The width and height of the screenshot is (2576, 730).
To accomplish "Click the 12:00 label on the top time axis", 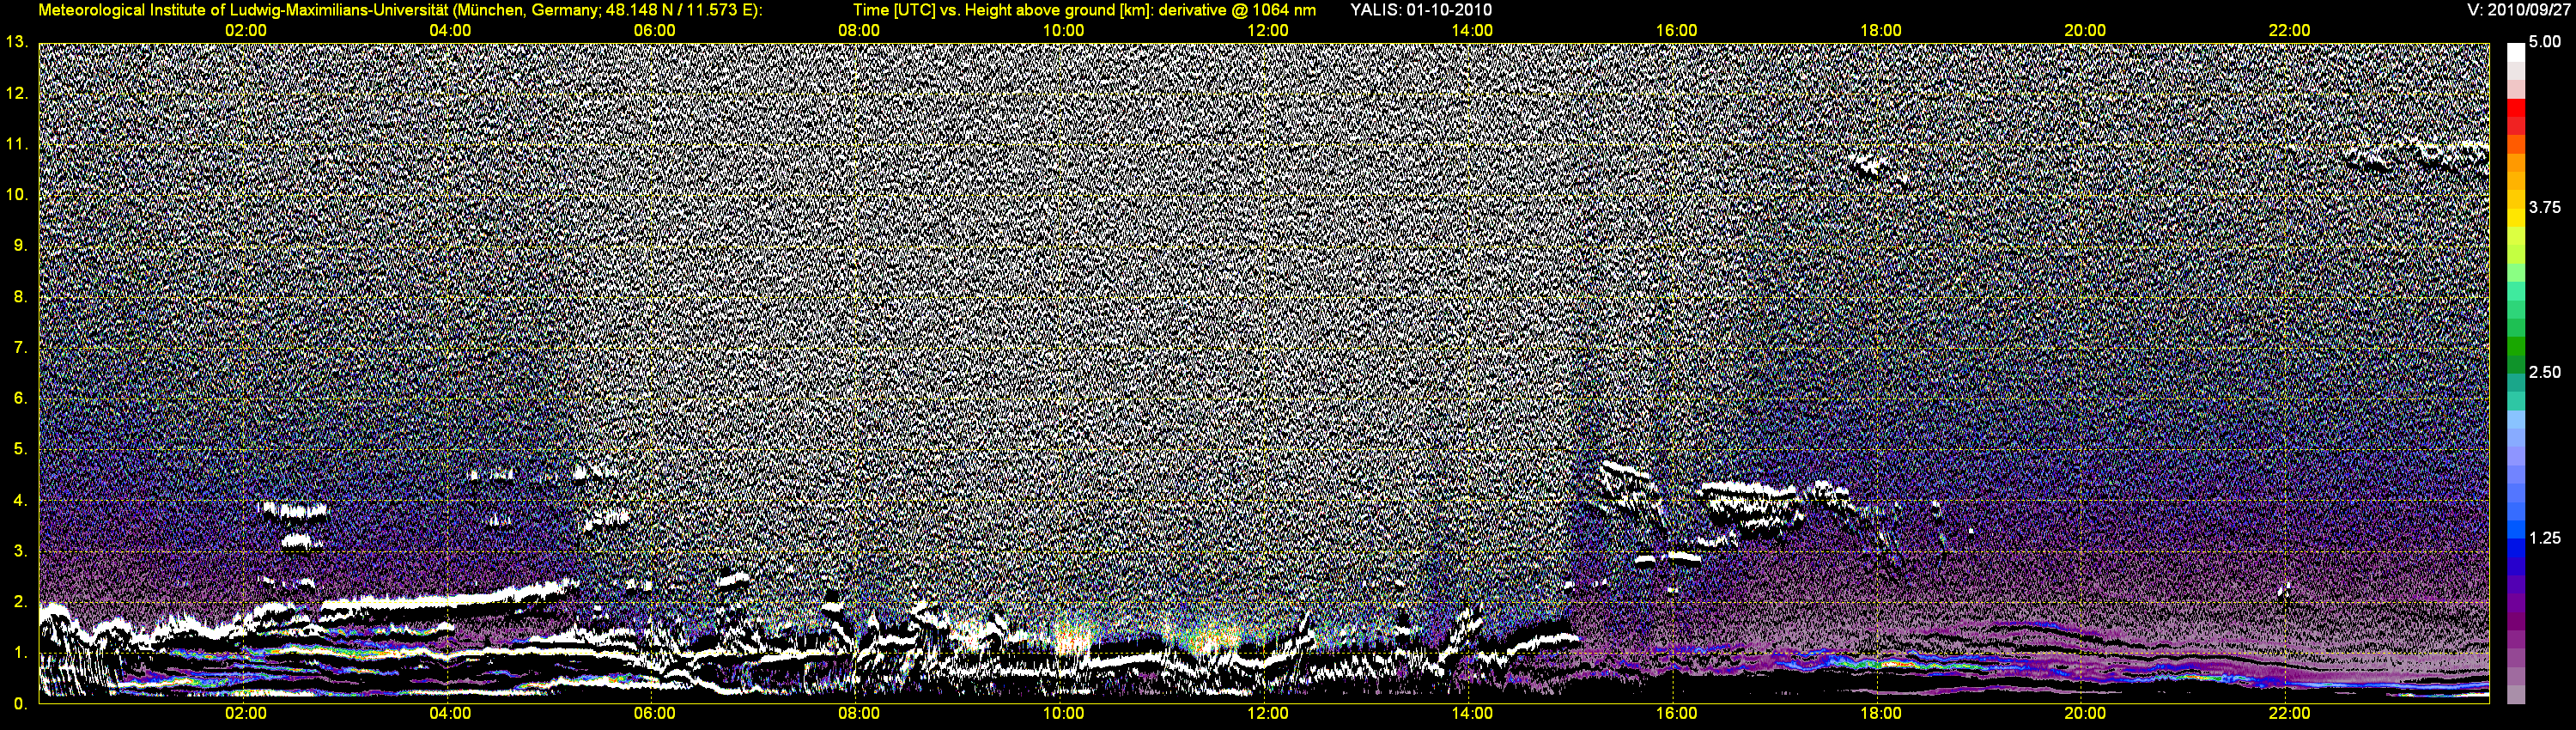I will click(x=1267, y=31).
